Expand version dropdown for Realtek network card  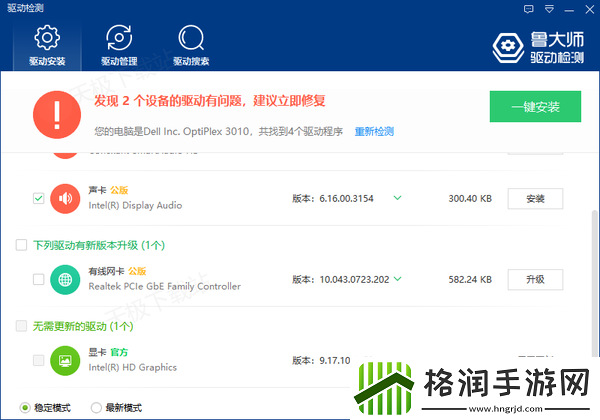pyautogui.click(x=398, y=279)
